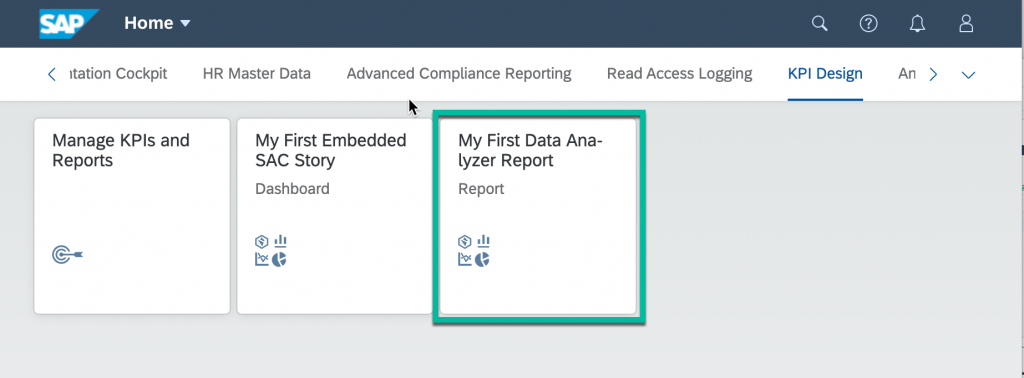Open the Manage KPIs and Reports tile
The height and width of the screenshot is (378, 1024).
click(132, 216)
